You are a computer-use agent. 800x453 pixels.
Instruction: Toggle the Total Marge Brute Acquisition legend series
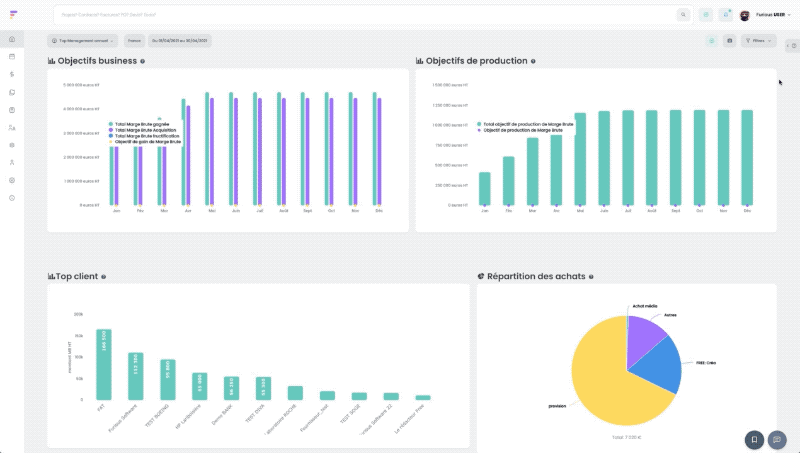pyautogui.click(x=142, y=130)
